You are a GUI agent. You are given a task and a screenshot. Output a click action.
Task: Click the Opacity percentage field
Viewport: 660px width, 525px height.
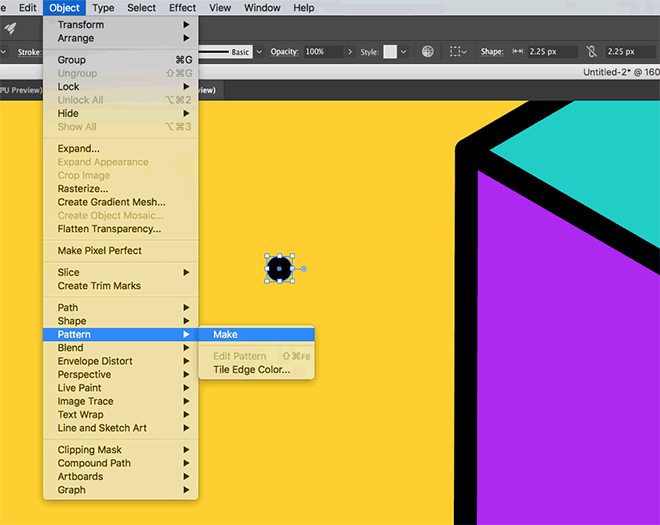pos(322,51)
